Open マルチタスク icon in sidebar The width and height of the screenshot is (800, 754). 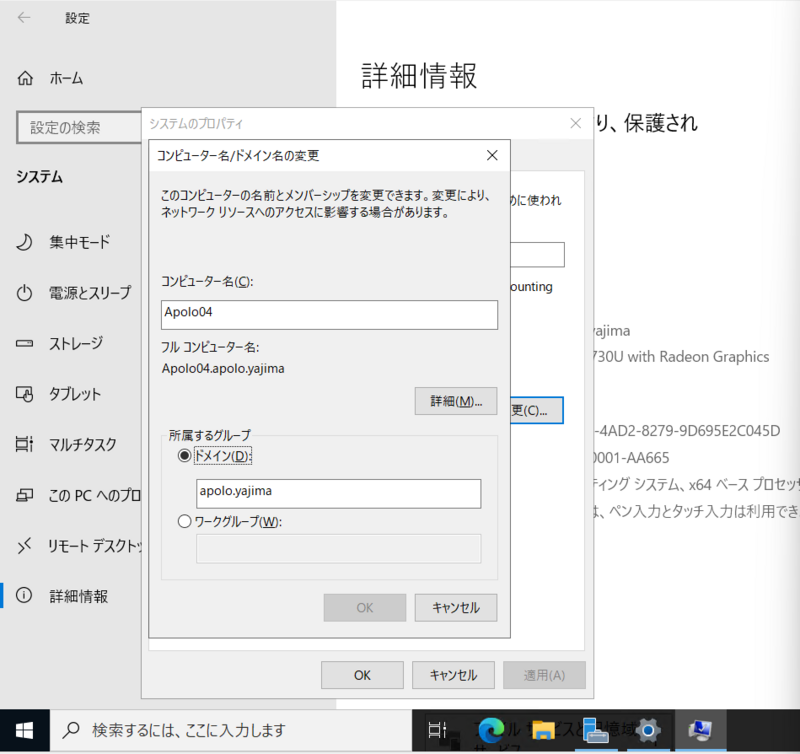24,444
